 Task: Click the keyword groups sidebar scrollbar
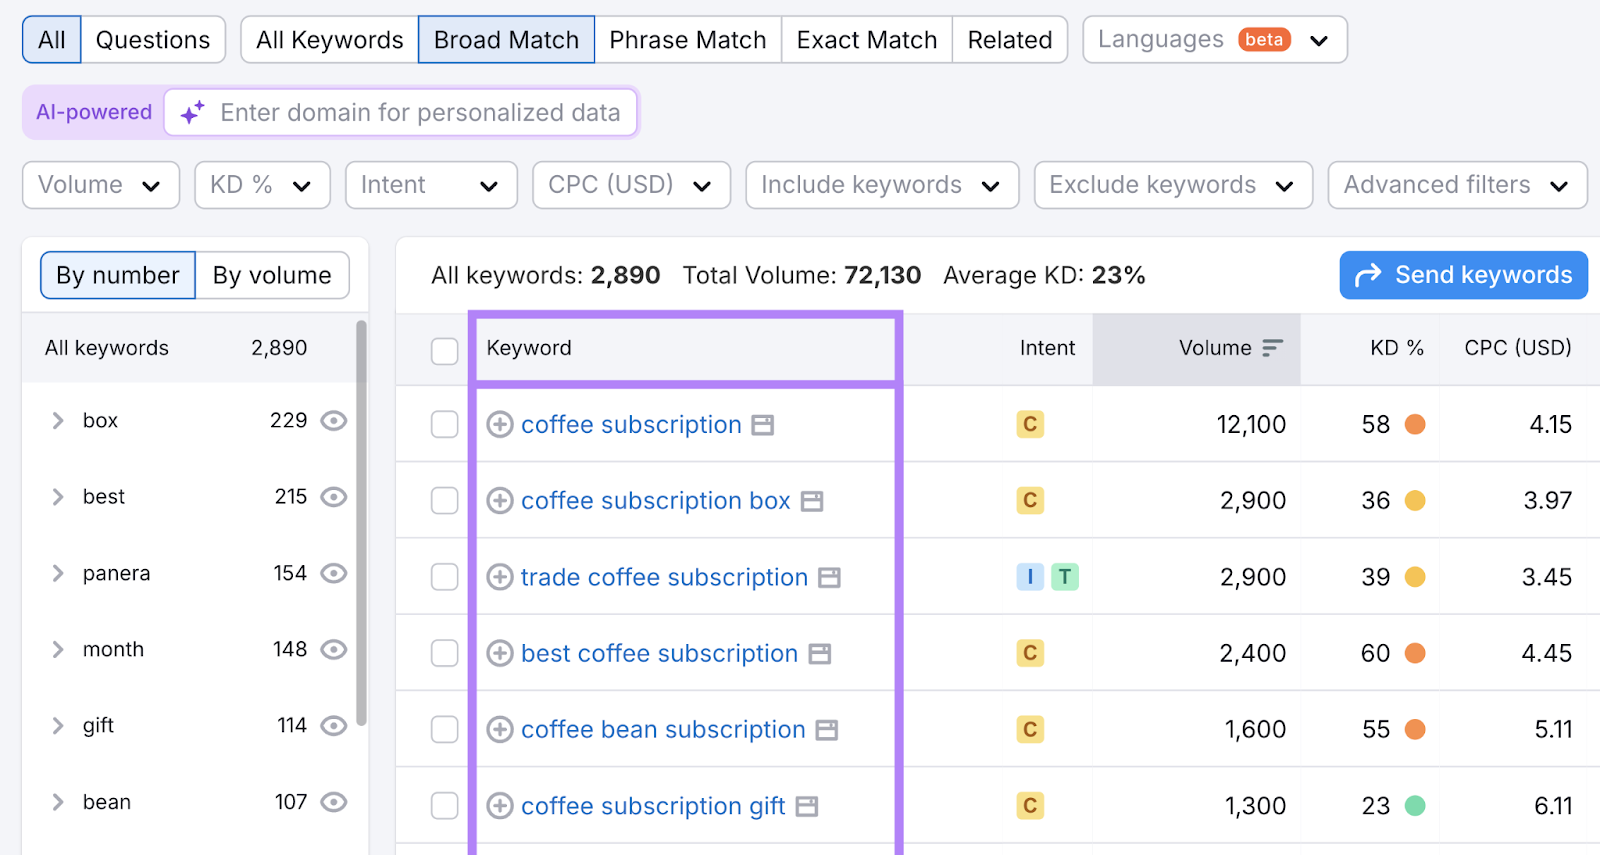(361, 520)
